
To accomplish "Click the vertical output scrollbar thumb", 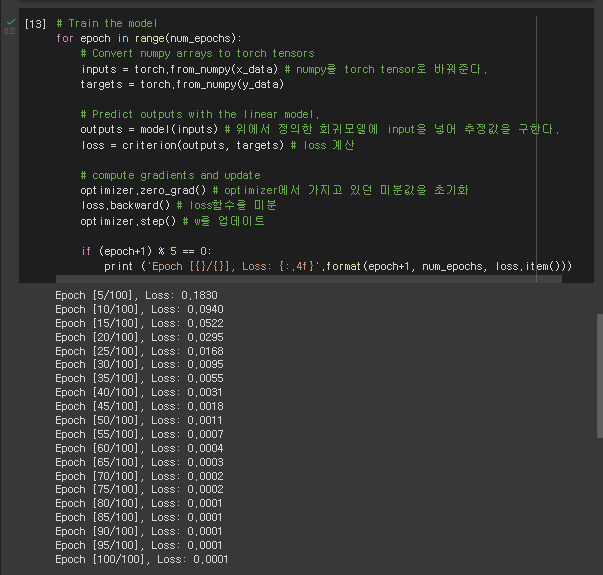I will [x=600, y=376].
